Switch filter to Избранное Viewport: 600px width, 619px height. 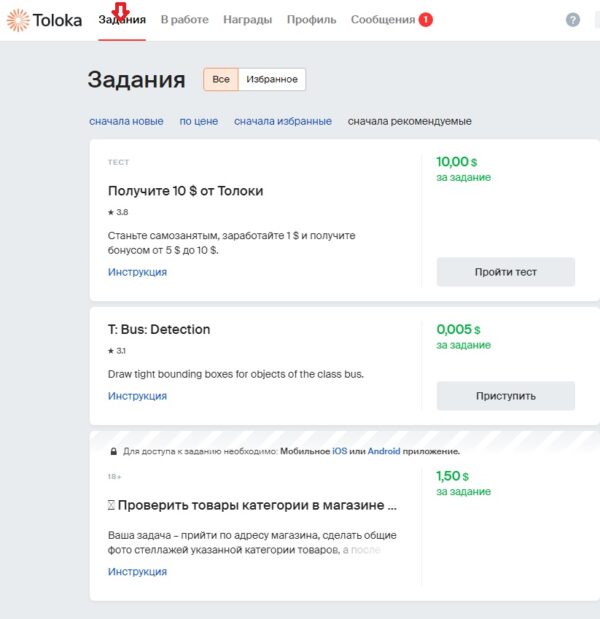click(272, 80)
